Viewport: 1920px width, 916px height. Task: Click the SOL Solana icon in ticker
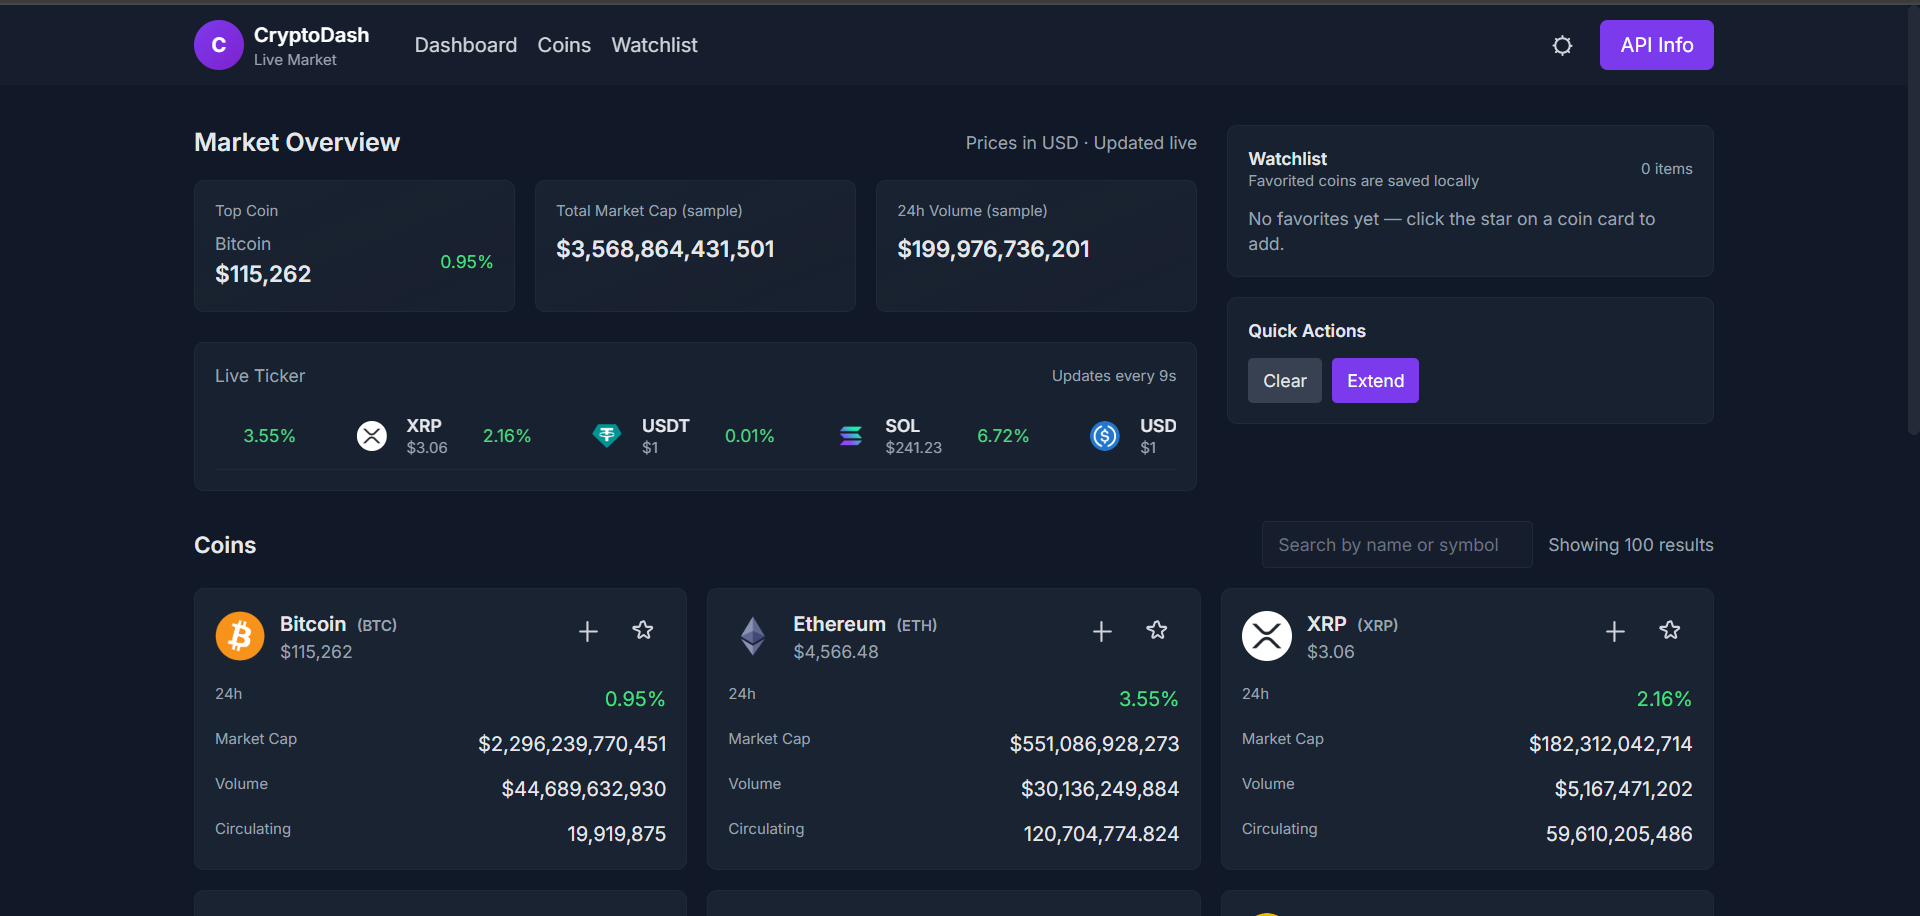[x=851, y=435]
